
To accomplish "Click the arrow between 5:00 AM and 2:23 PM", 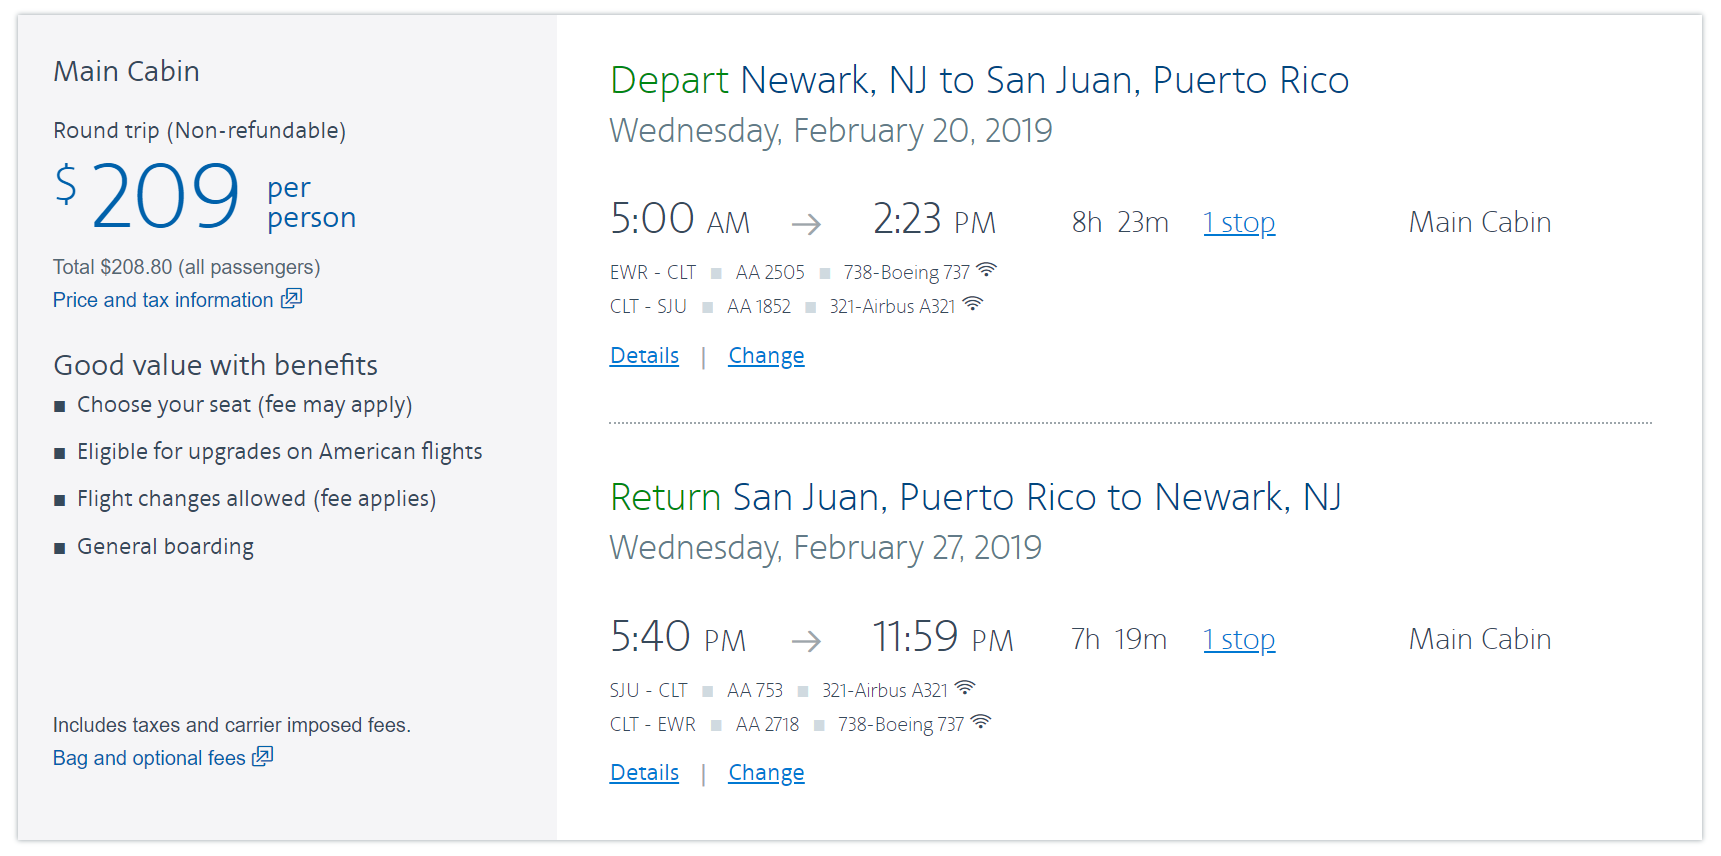I will point(806,224).
